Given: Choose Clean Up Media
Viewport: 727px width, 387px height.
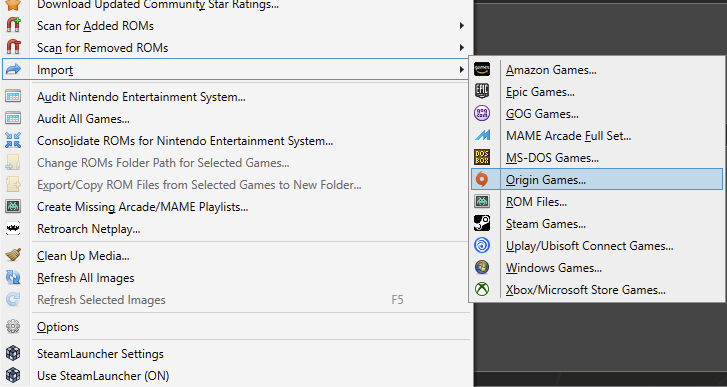Looking at the screenshot, I should (x=83, y=256).
